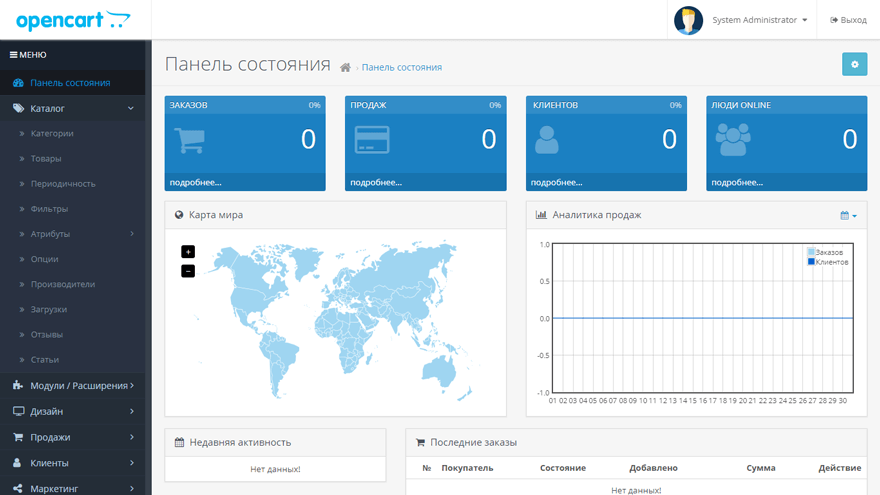Click the Действие column header
This screenshot has height=495, width=880.
pos(840,468)
